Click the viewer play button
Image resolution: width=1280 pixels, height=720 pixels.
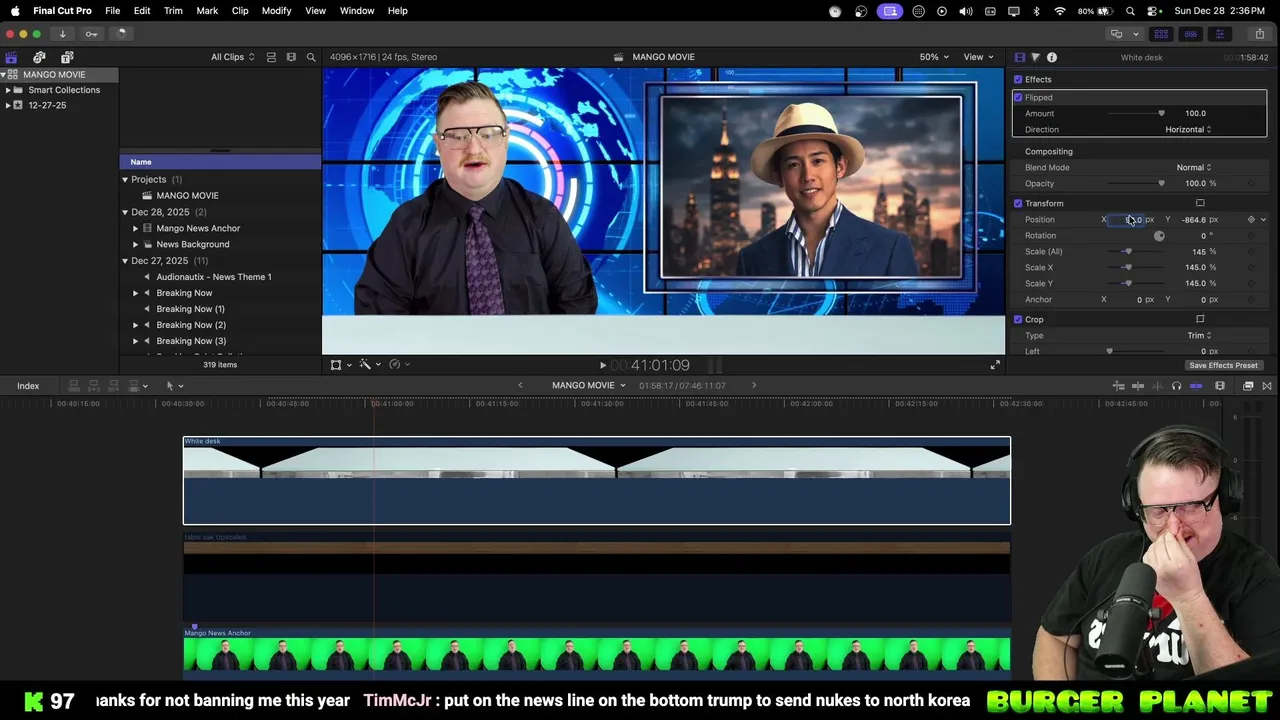coord(602,366)
